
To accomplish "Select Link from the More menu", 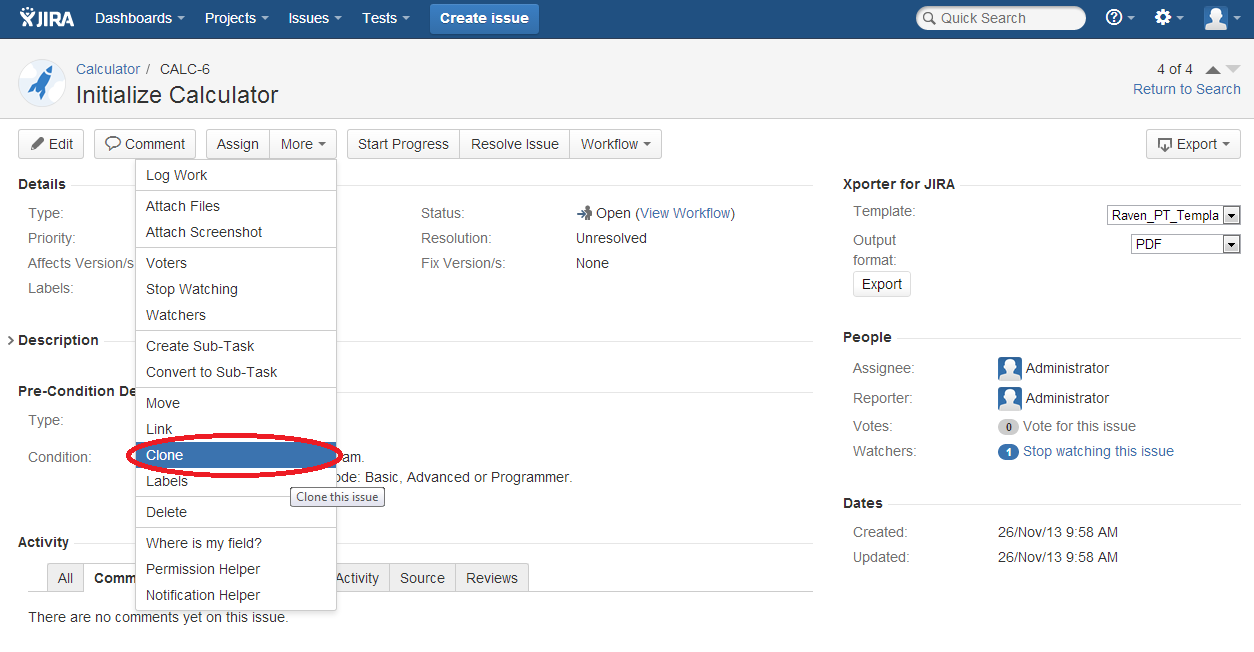I will pyautogui.click(x=236, y=429).
